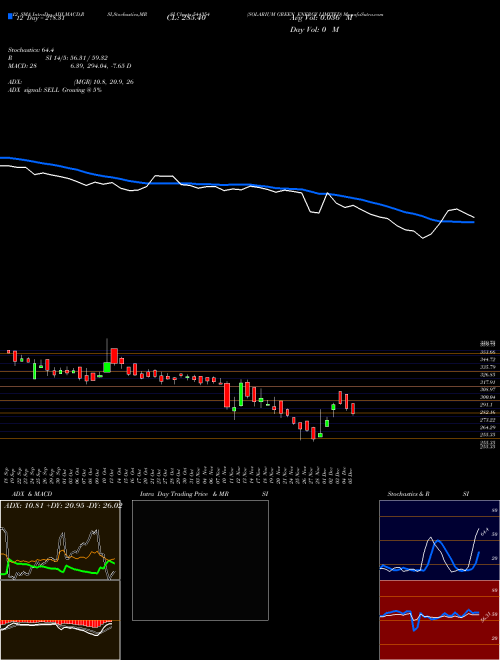Click the red RSI chart panel

click(439, 620)
